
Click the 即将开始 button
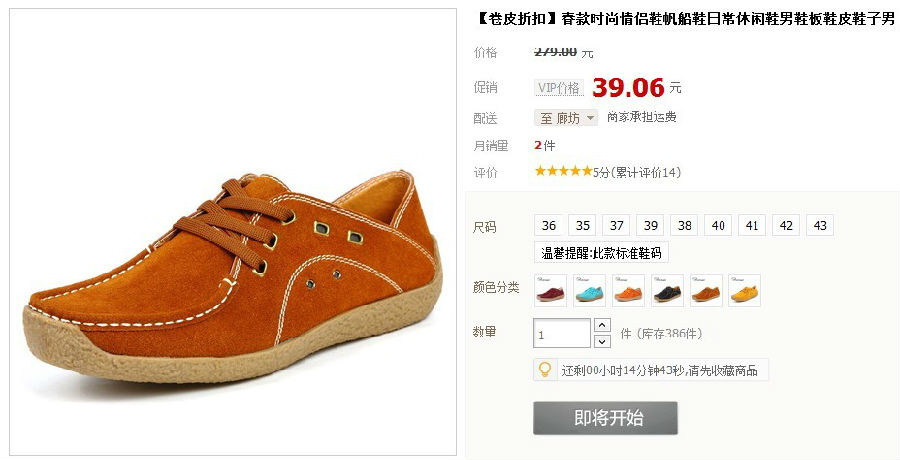click(x=606, y=418)
